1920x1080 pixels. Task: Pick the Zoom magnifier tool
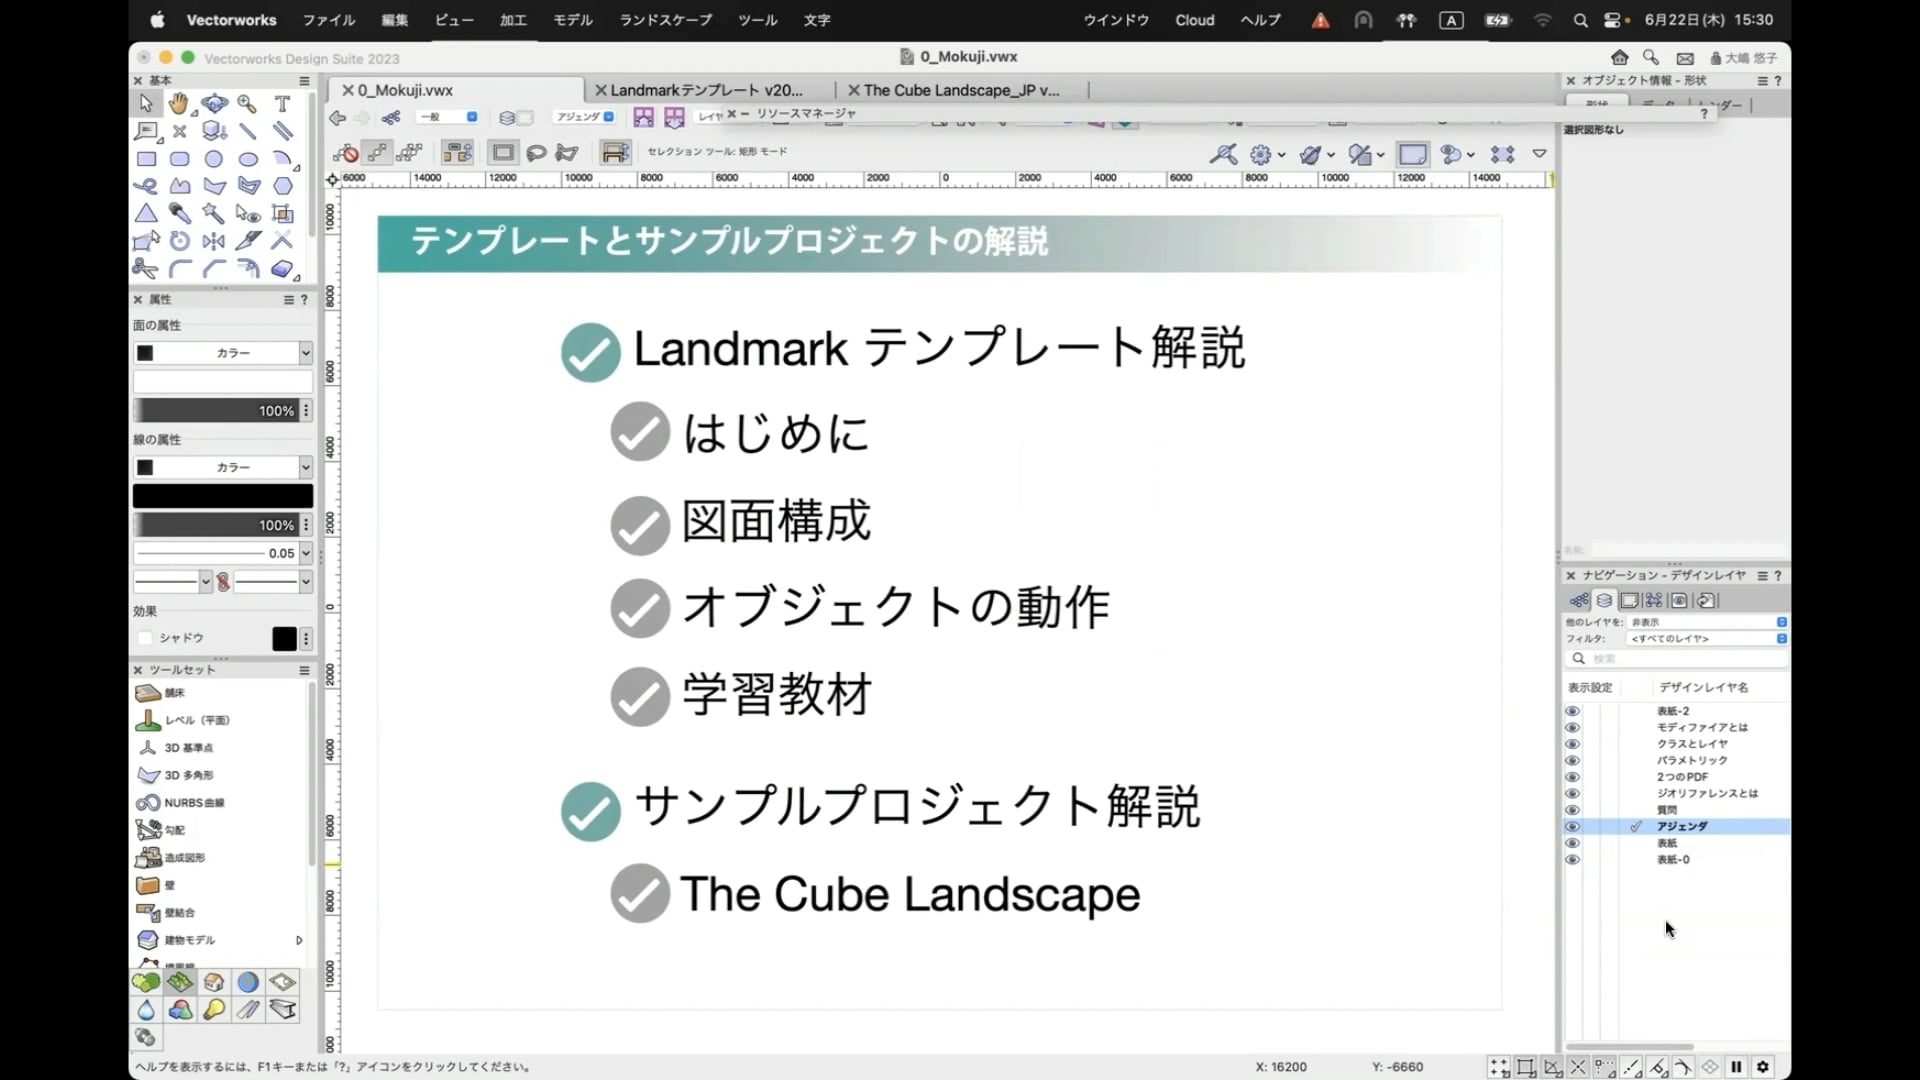point(247,104)
